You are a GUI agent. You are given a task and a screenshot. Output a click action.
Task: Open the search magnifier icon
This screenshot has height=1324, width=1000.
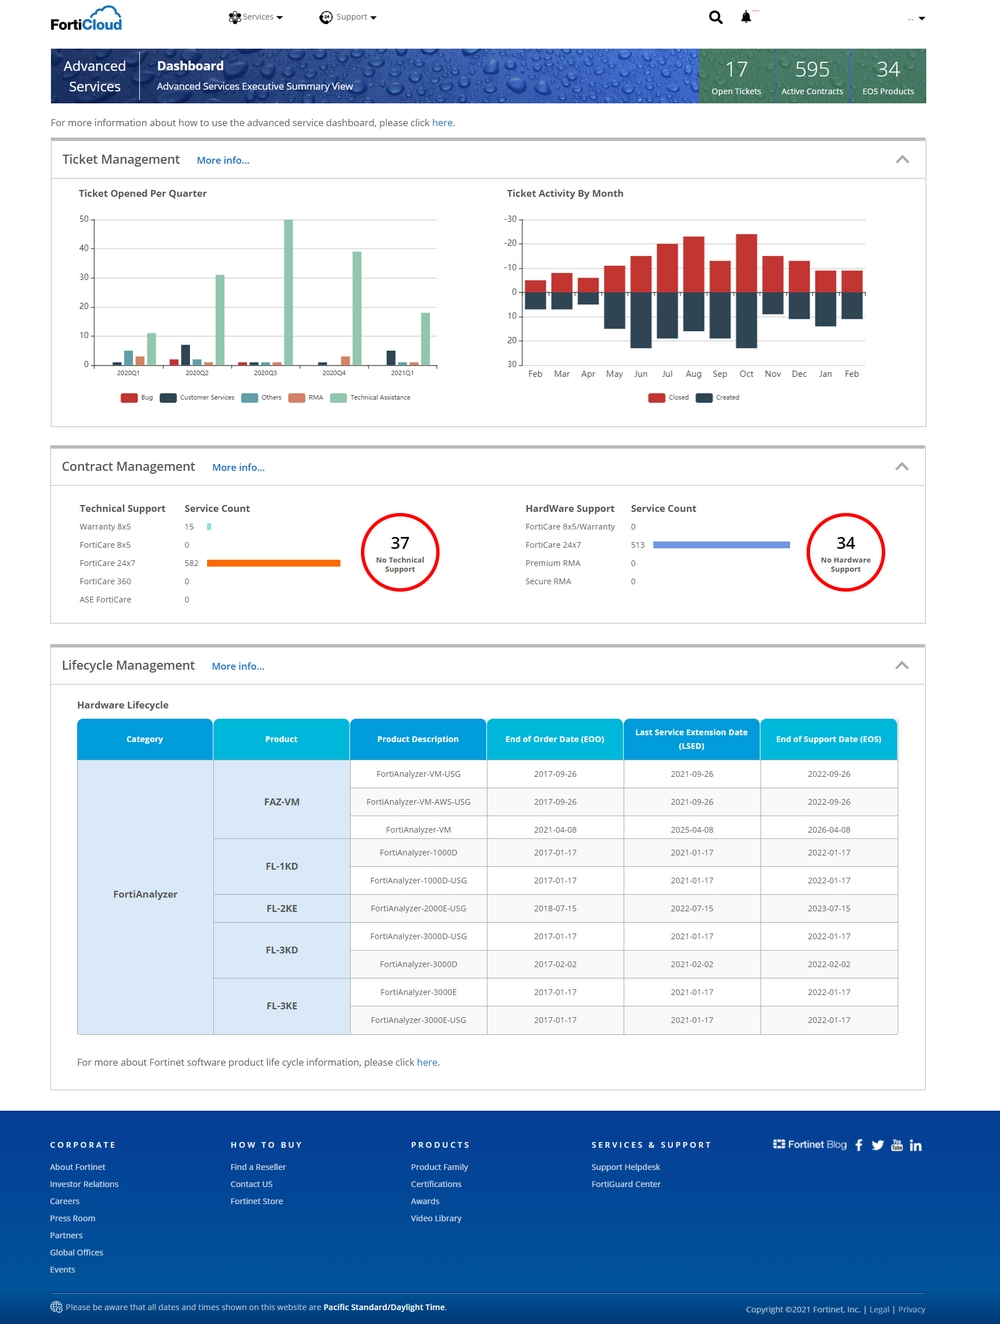tap(716, 17)
